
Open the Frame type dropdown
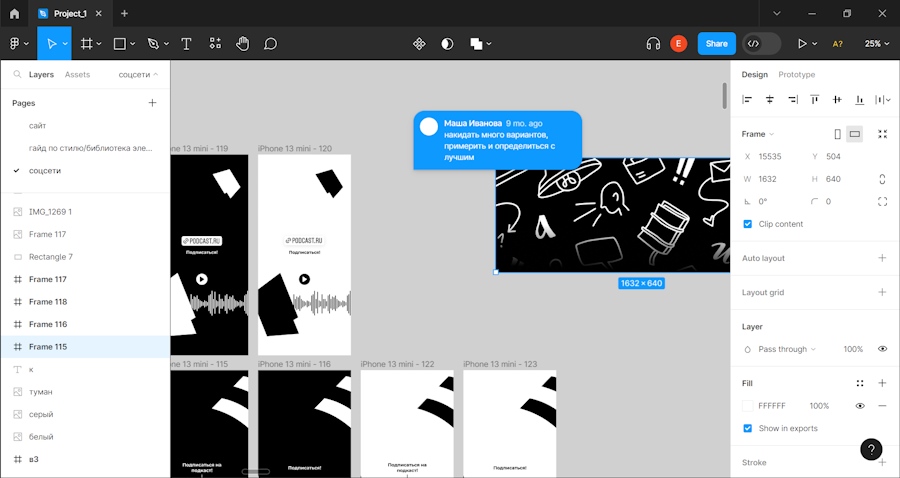coord(758,134)
